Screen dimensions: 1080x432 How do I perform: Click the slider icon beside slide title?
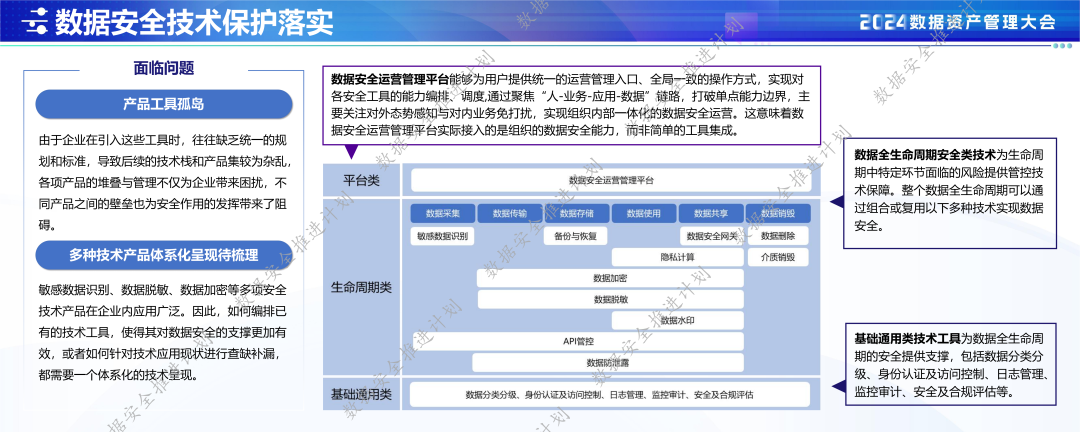[x=33, y=22]
